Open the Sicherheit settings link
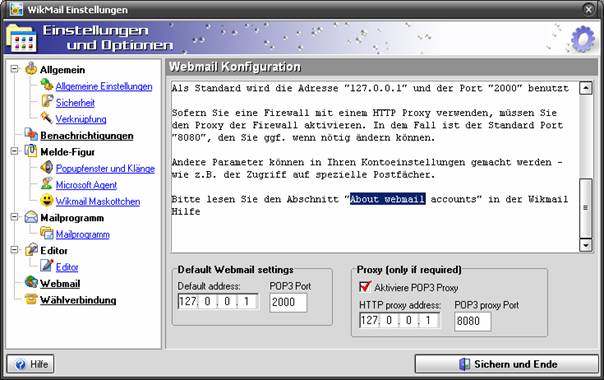The height and width of the screenshot is (380, 604). (x=75, y=103)
